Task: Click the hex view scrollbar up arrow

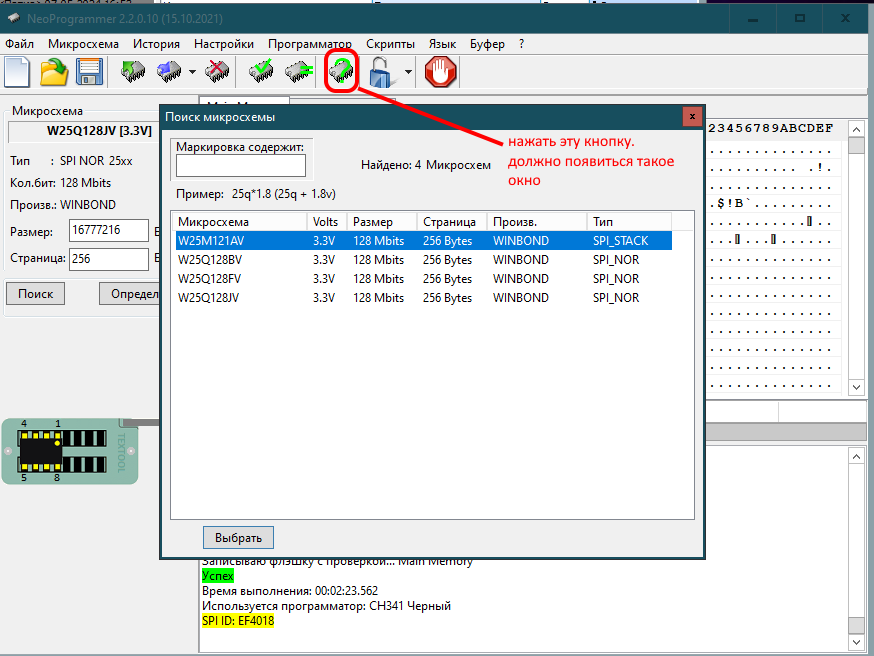Action: pyautogui.click(x=856, y=129)
